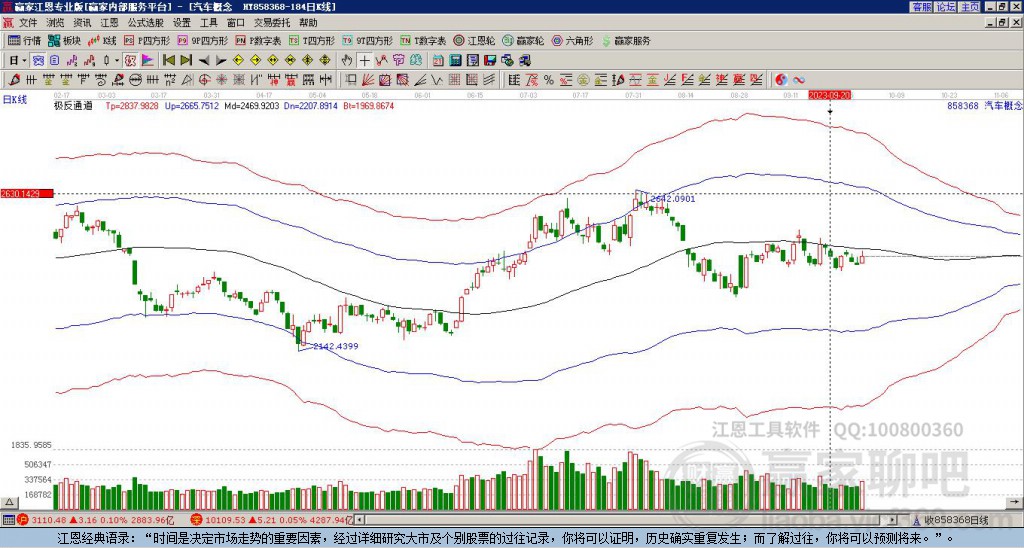Toggle the 权 adjustment button
Image resolution: width=1024 pixels, height=548 pixels.
coord(129,61)
